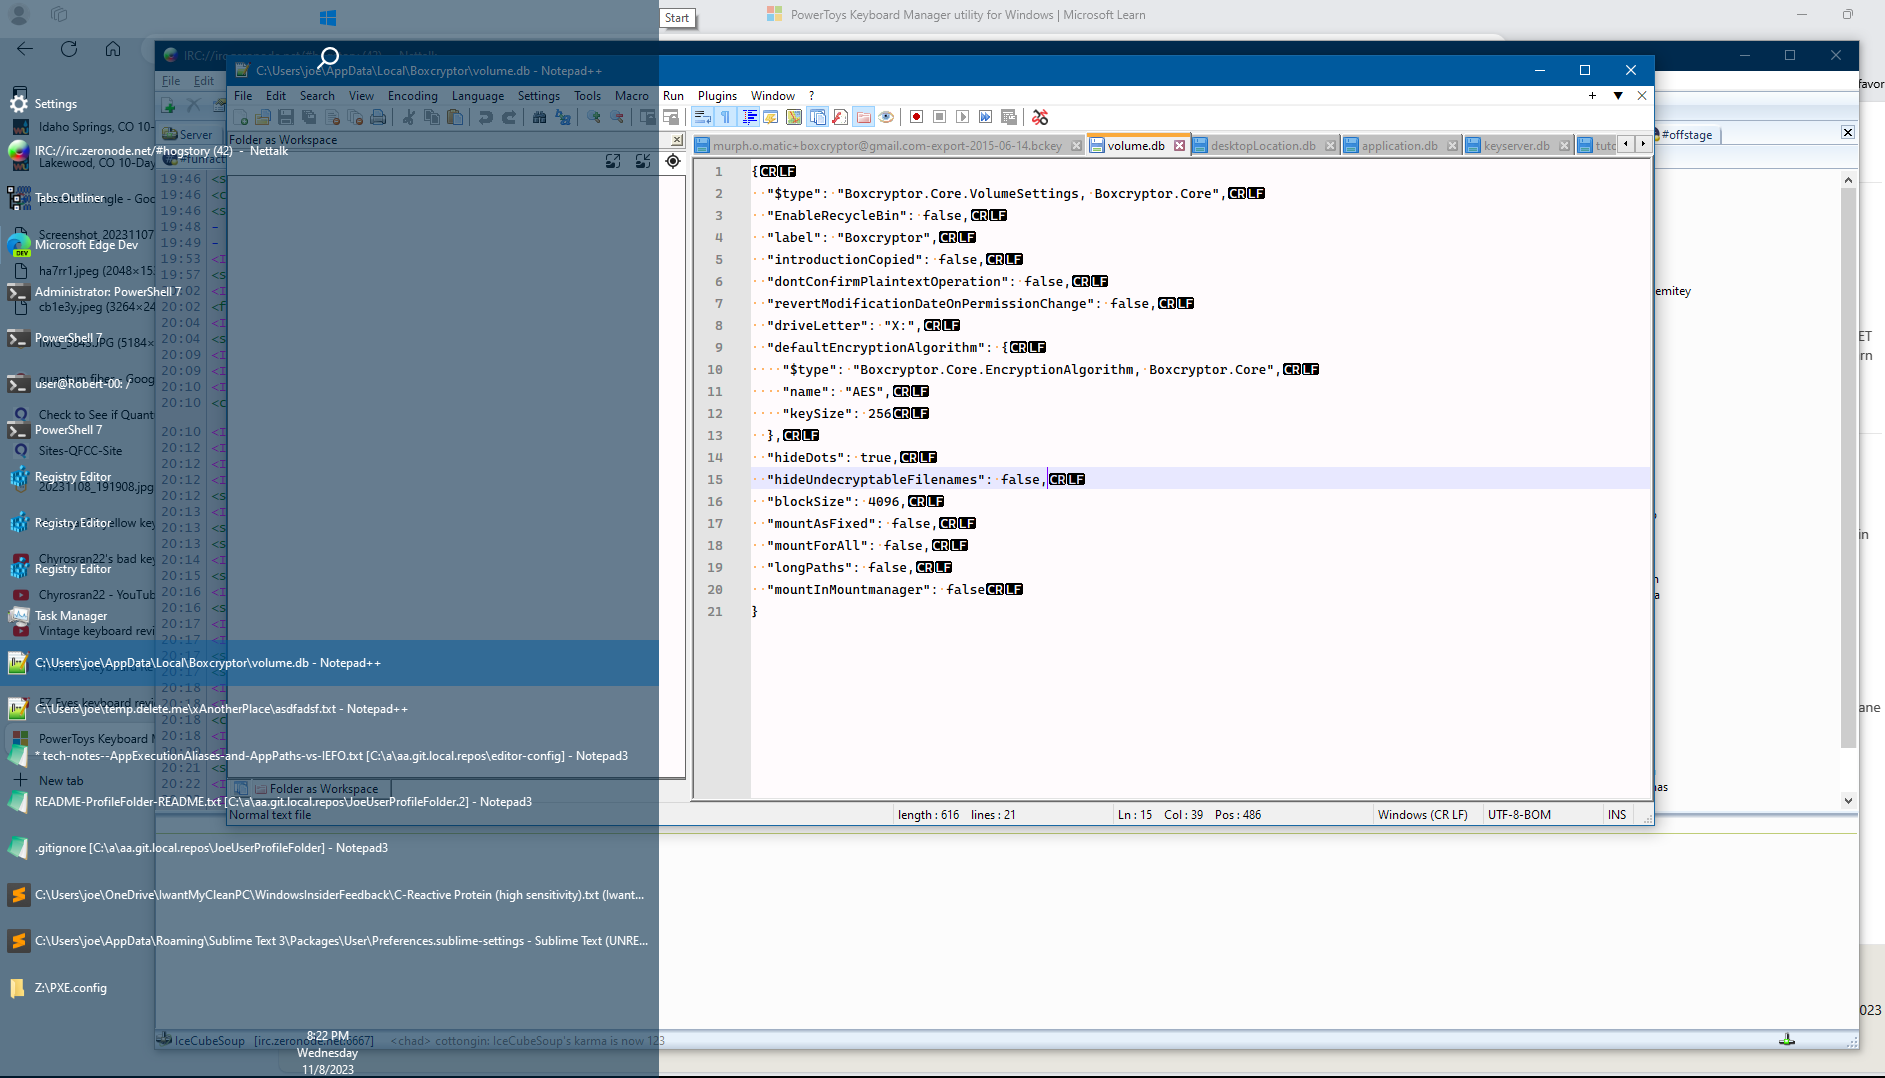Open the Window menu

click(x=772, y=96)
